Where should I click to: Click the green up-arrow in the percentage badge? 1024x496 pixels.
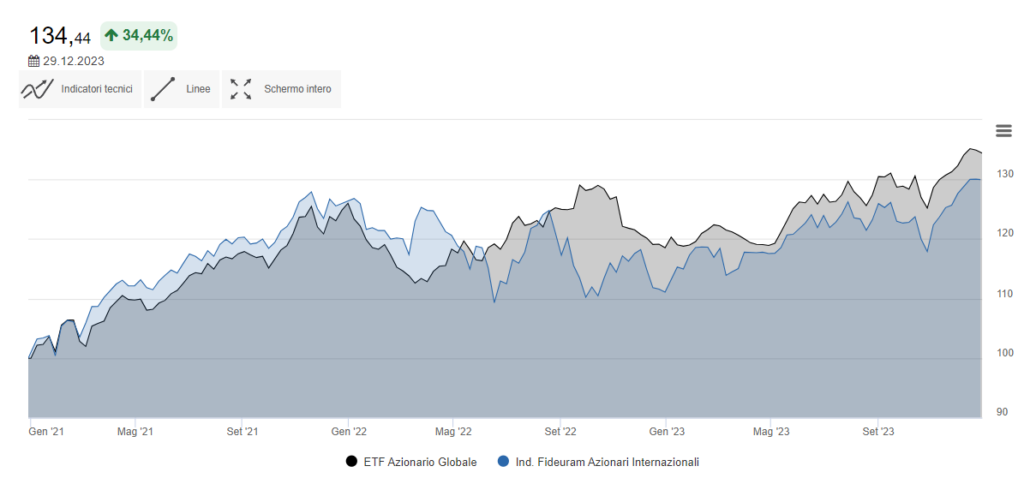click(x=111, y=35)
